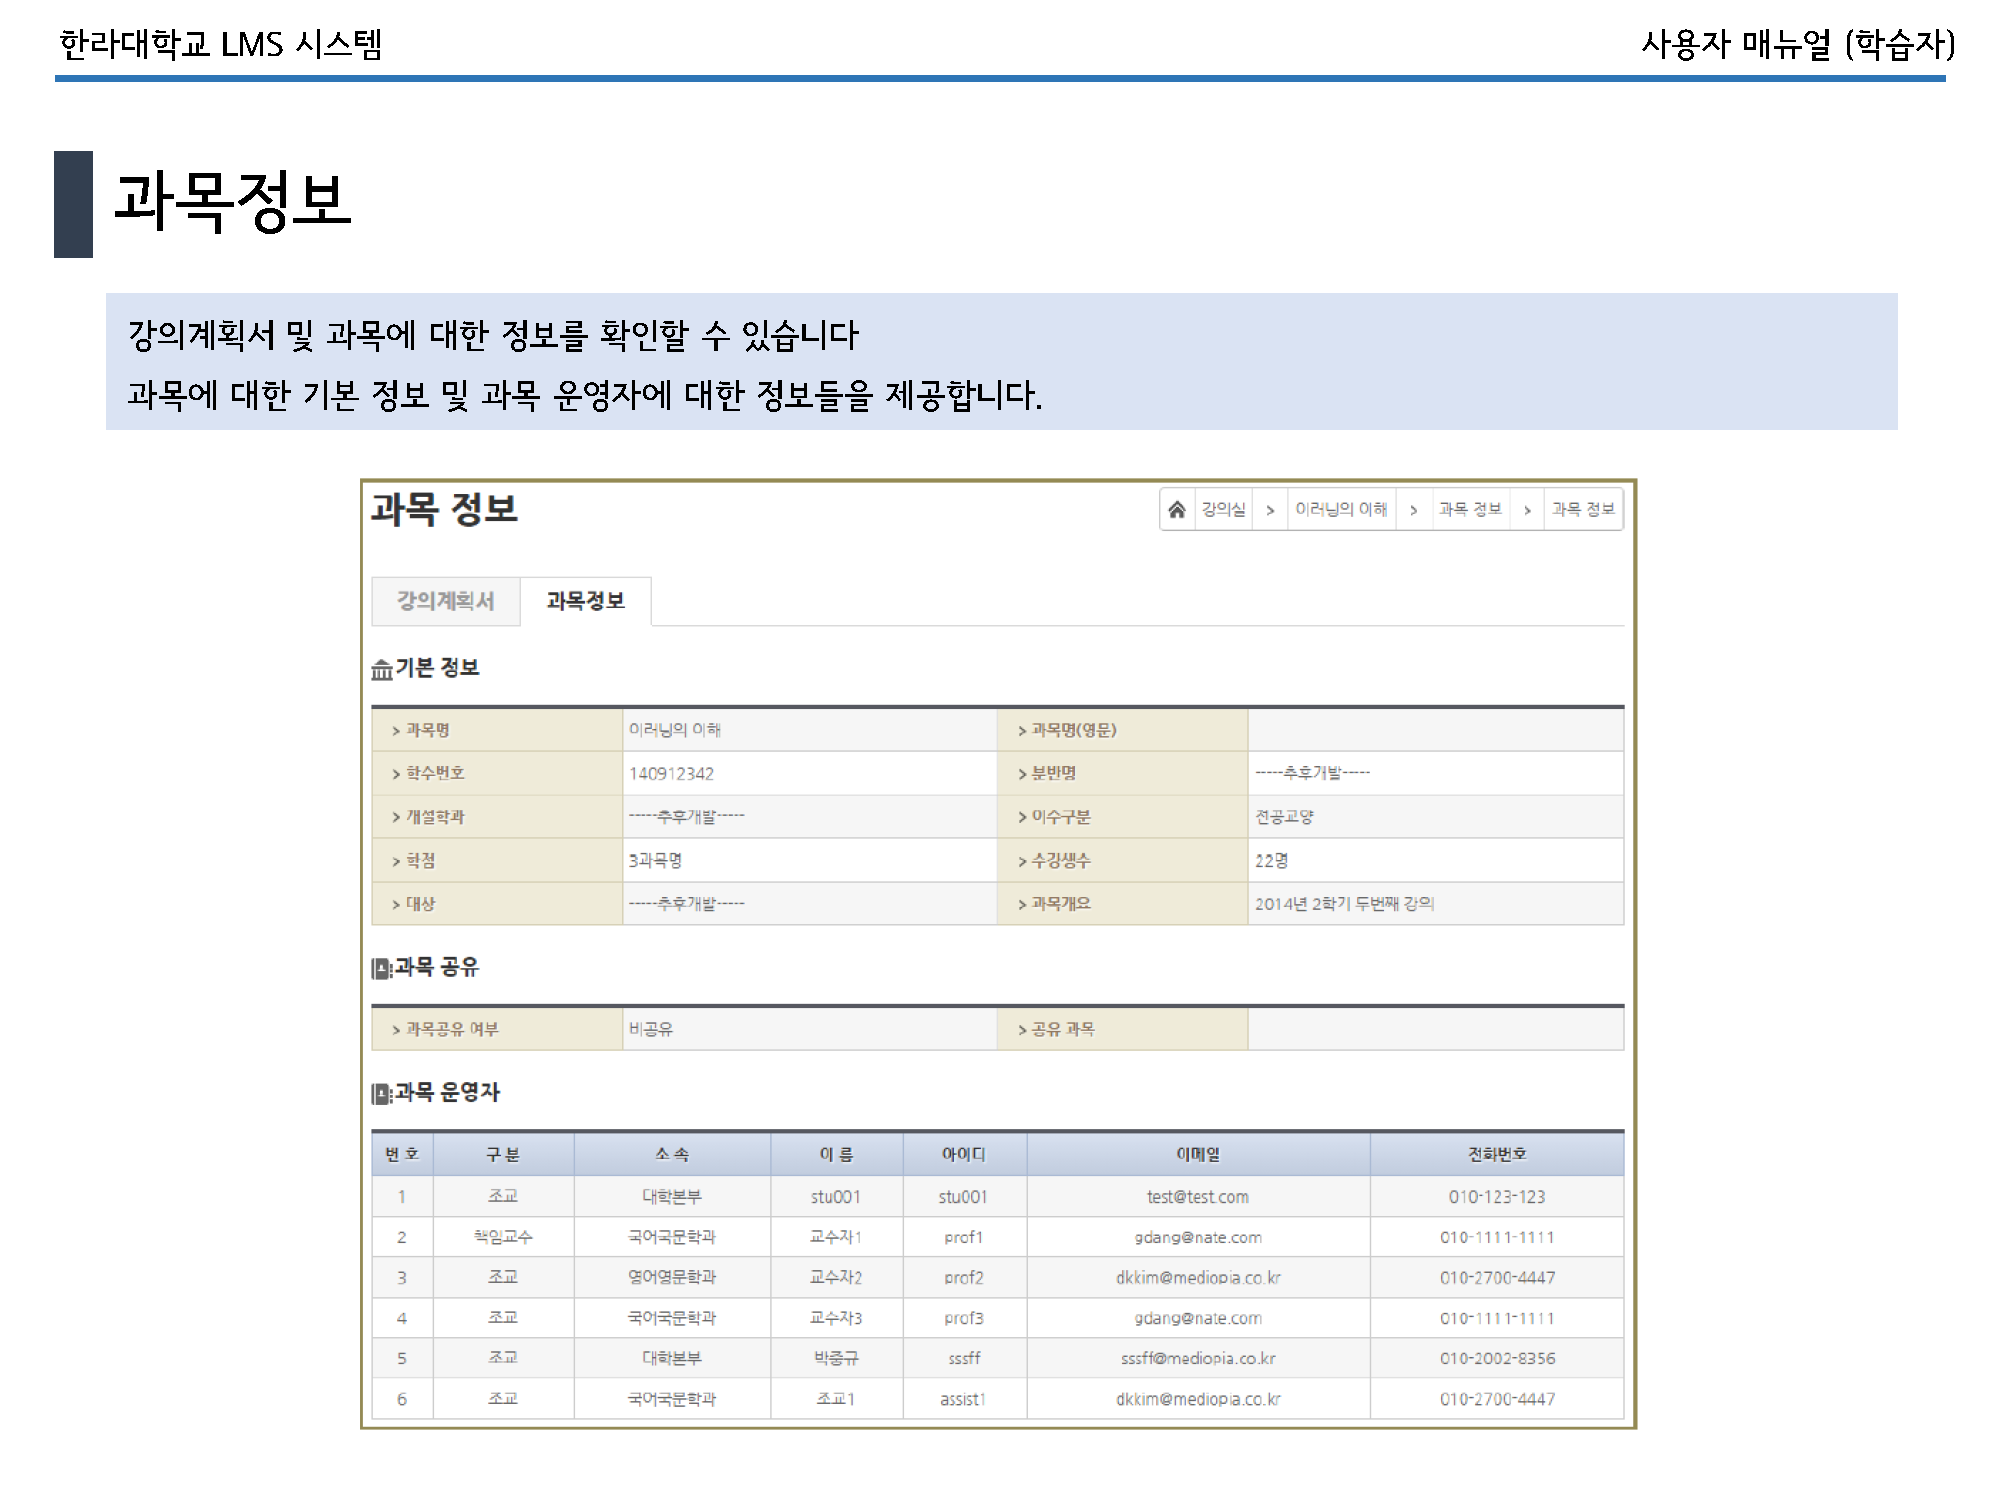Click the home icon in breadcrumb

coord(1177,510)
